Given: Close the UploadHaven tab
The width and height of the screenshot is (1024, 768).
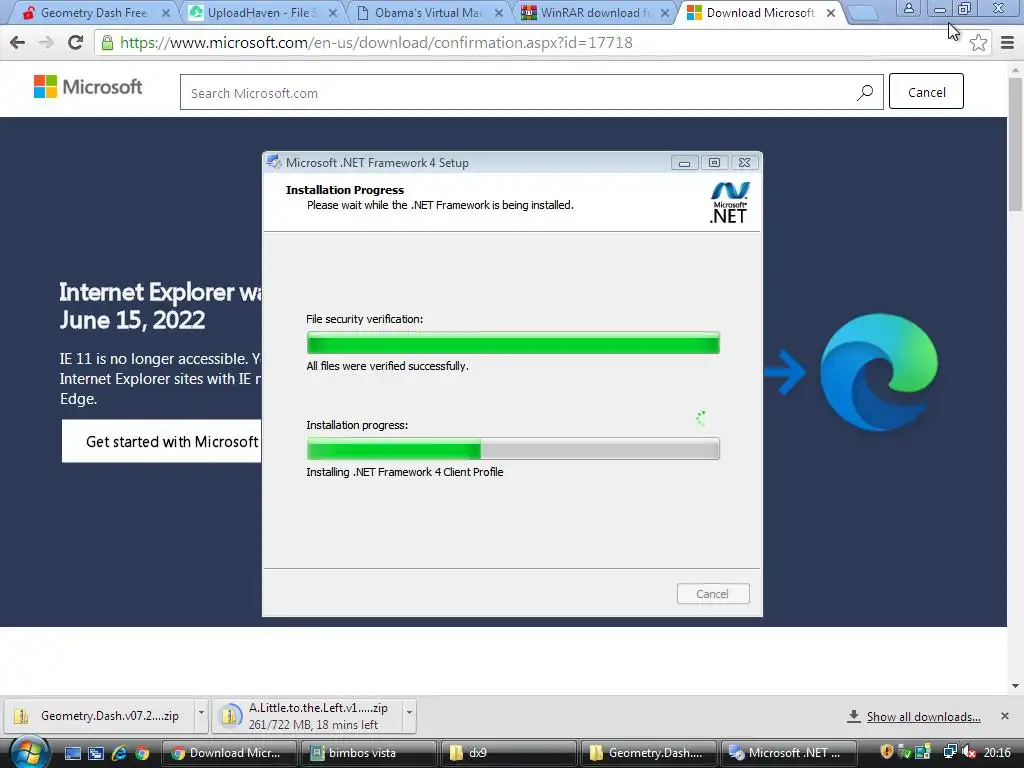Looking at the screenshot, I should click(x=333, y=13).
